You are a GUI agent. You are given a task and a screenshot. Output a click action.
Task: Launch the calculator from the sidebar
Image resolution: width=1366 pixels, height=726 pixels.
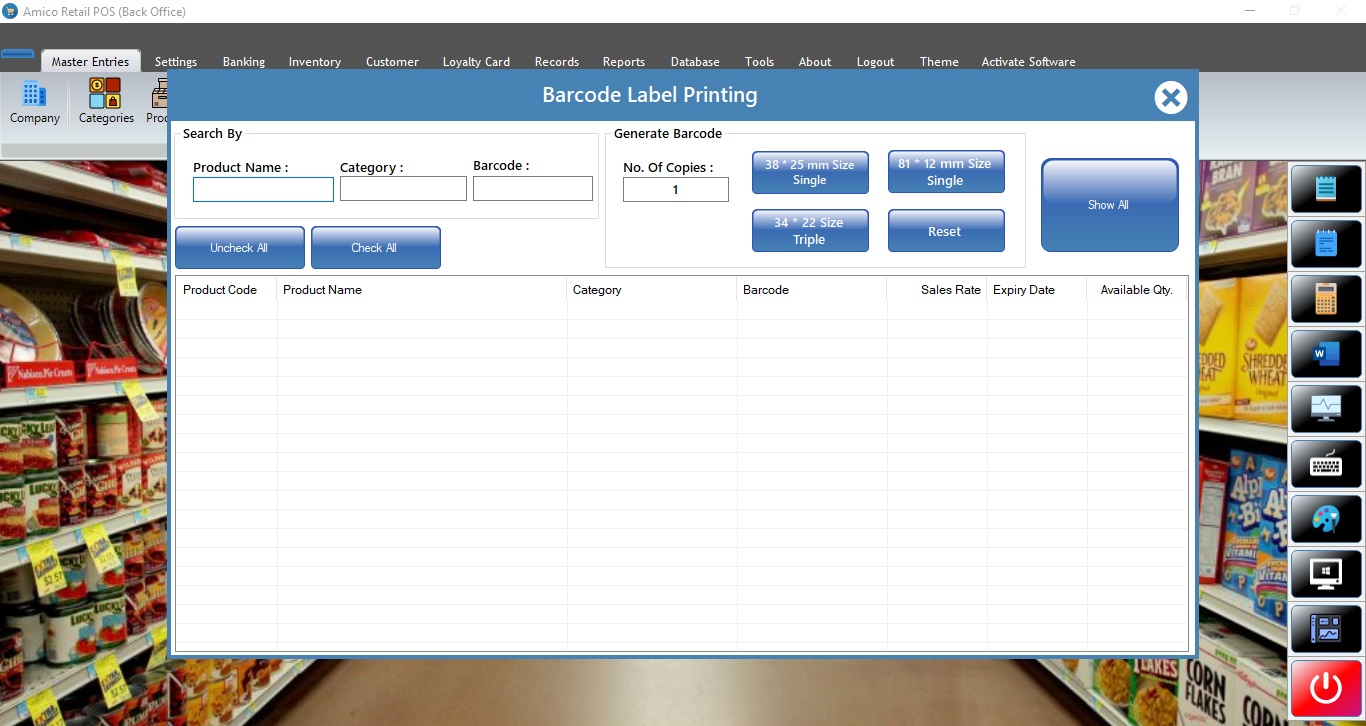click(1326, 299)
